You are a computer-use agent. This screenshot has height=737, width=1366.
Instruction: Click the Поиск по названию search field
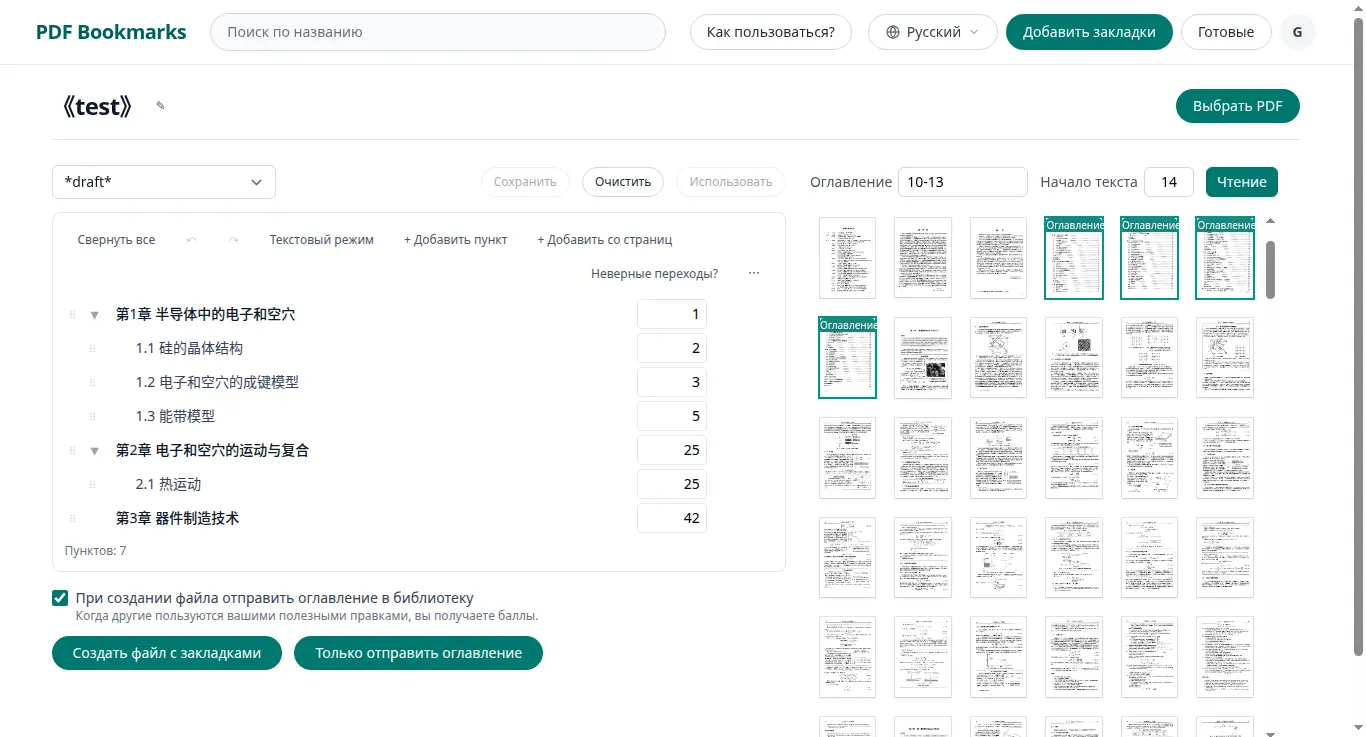click(438, 32)
